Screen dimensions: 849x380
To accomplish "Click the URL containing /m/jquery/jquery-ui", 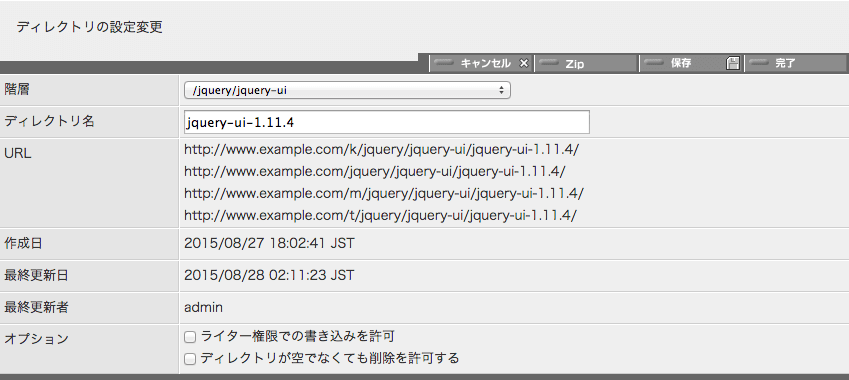I will coord(384,193).
